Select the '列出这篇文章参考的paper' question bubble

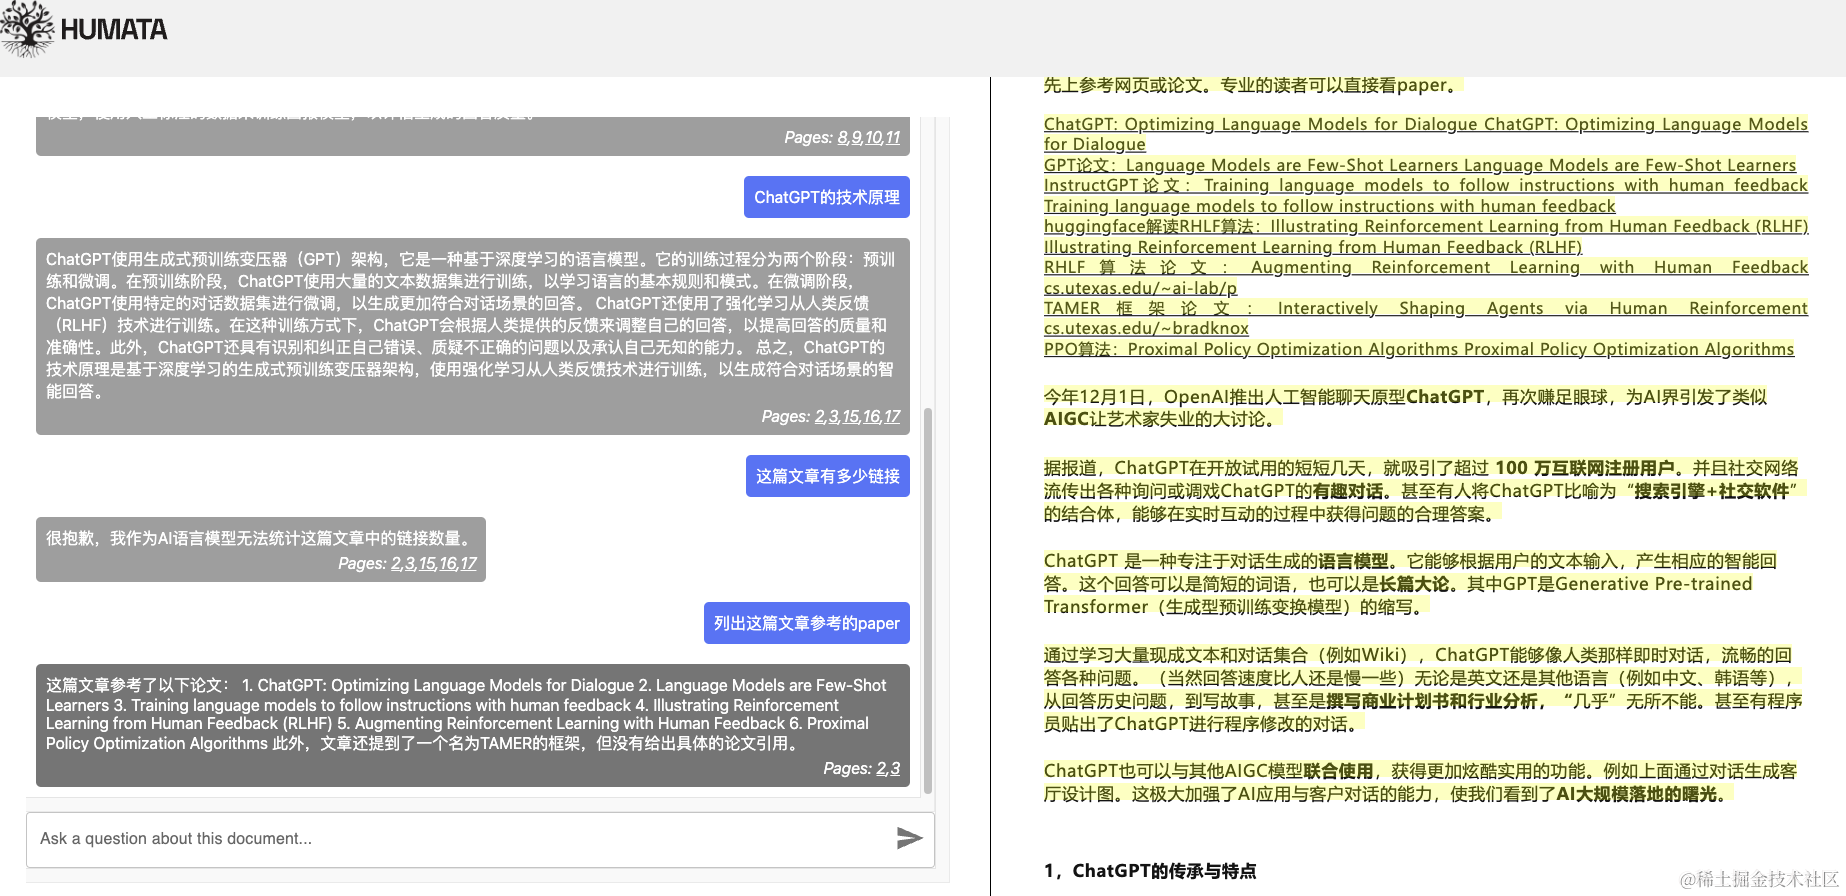(807, 623)
